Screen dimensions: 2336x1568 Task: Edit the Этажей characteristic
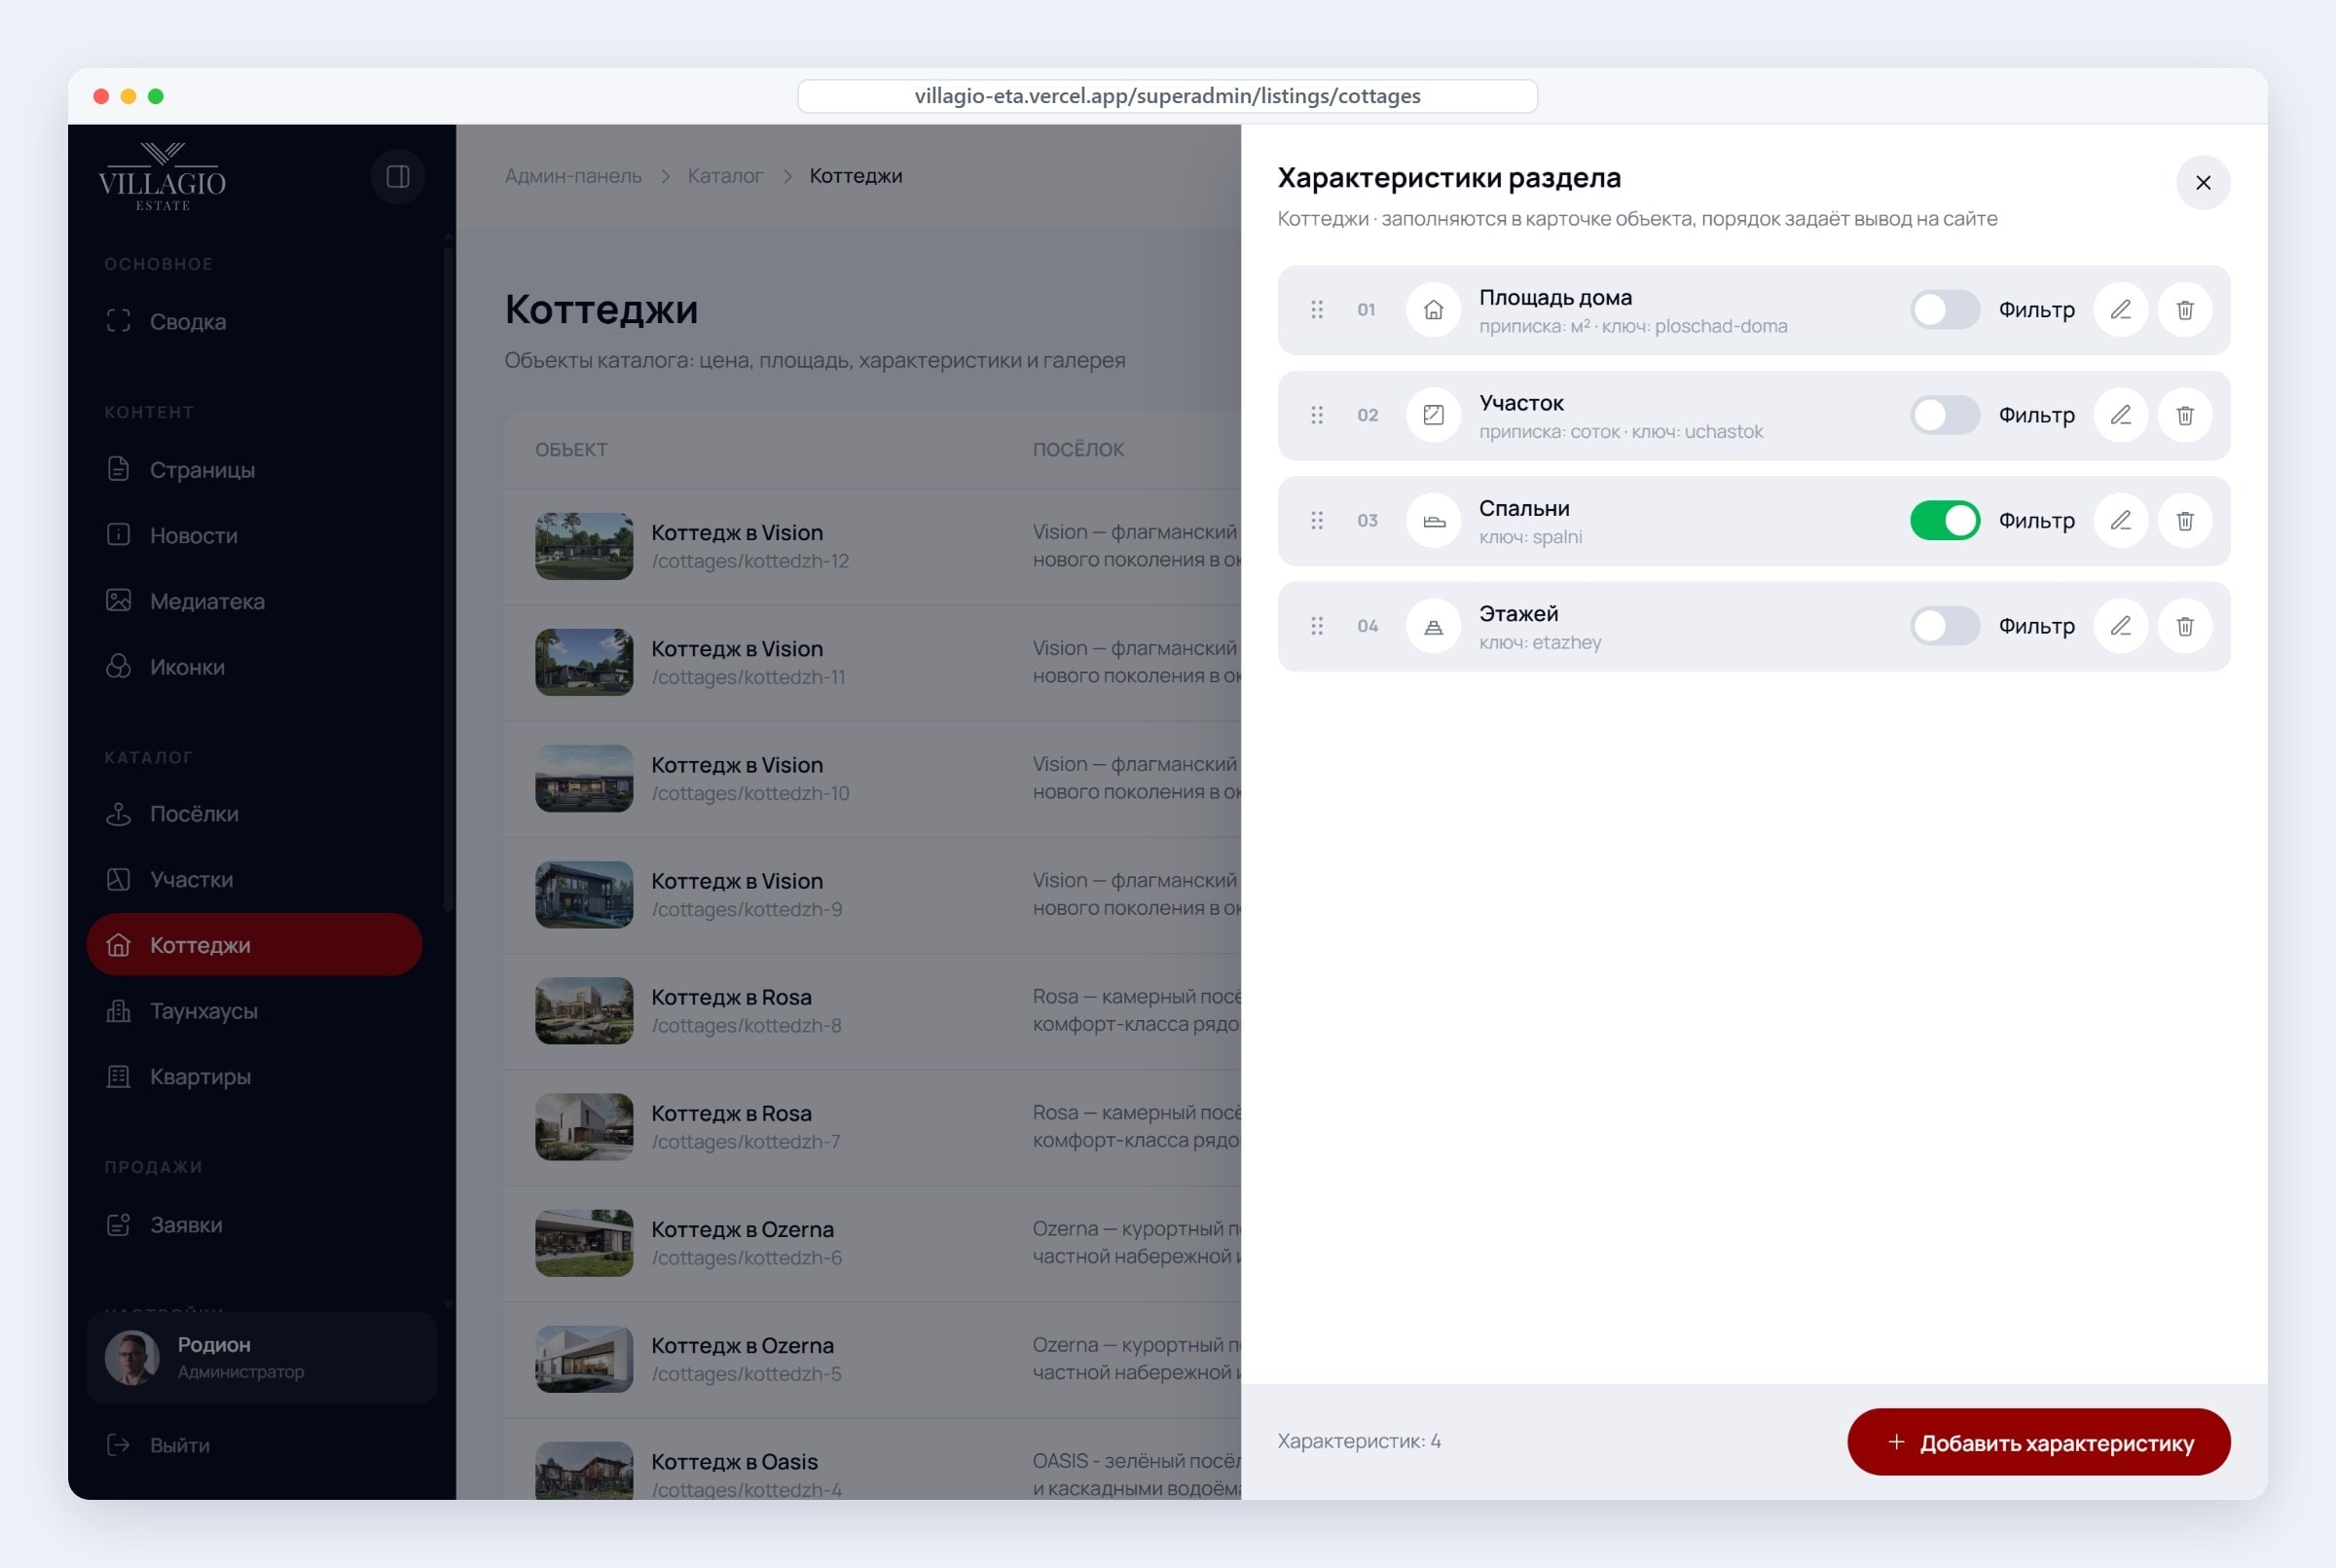click(x=2120, y=626)
